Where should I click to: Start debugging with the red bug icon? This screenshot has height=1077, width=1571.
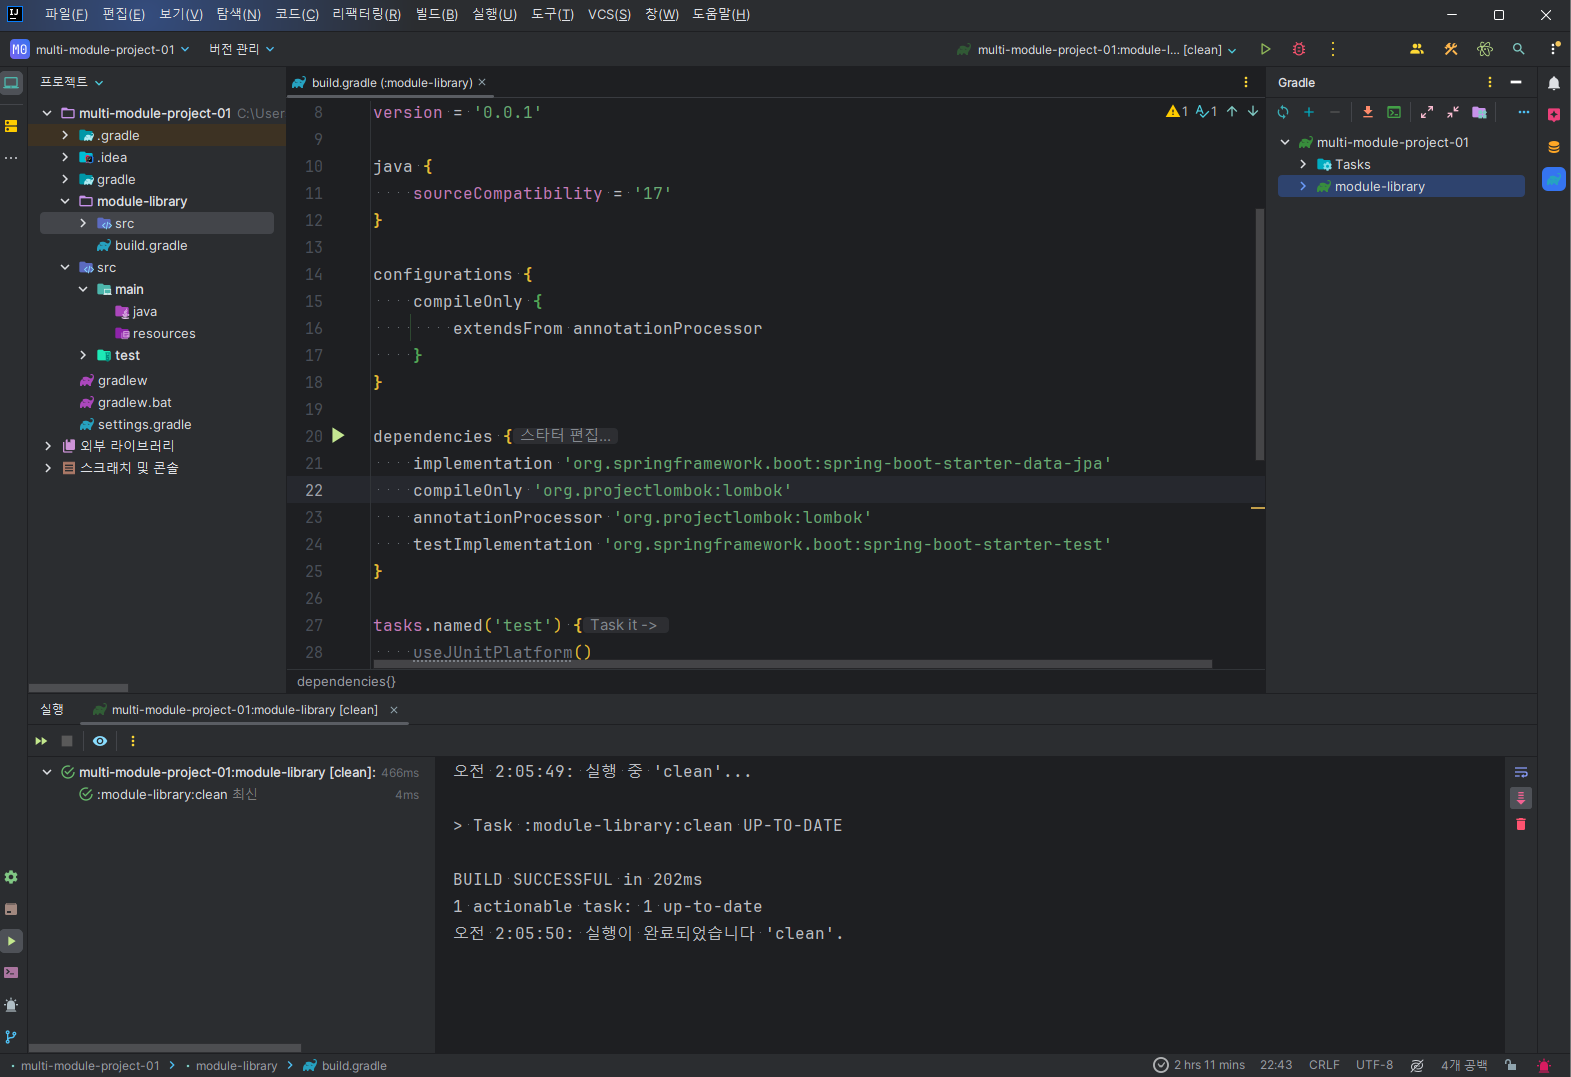click(1299, 49)
